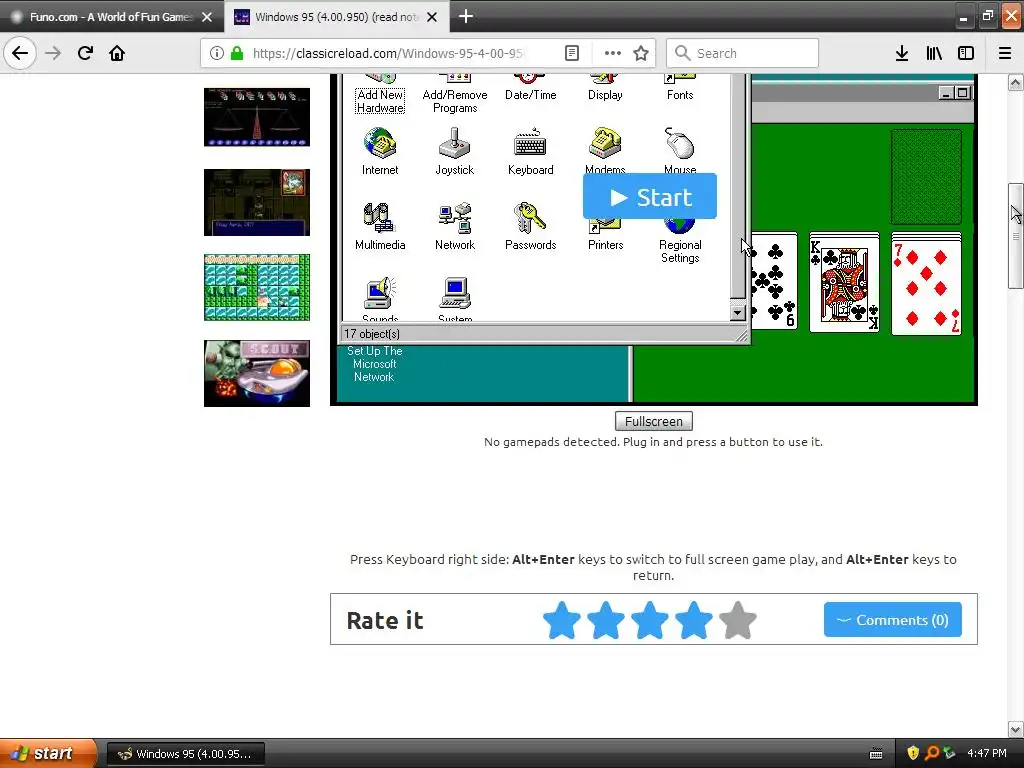
Task: Go back with the browser back arrow
Action: [x=20, y=53]
